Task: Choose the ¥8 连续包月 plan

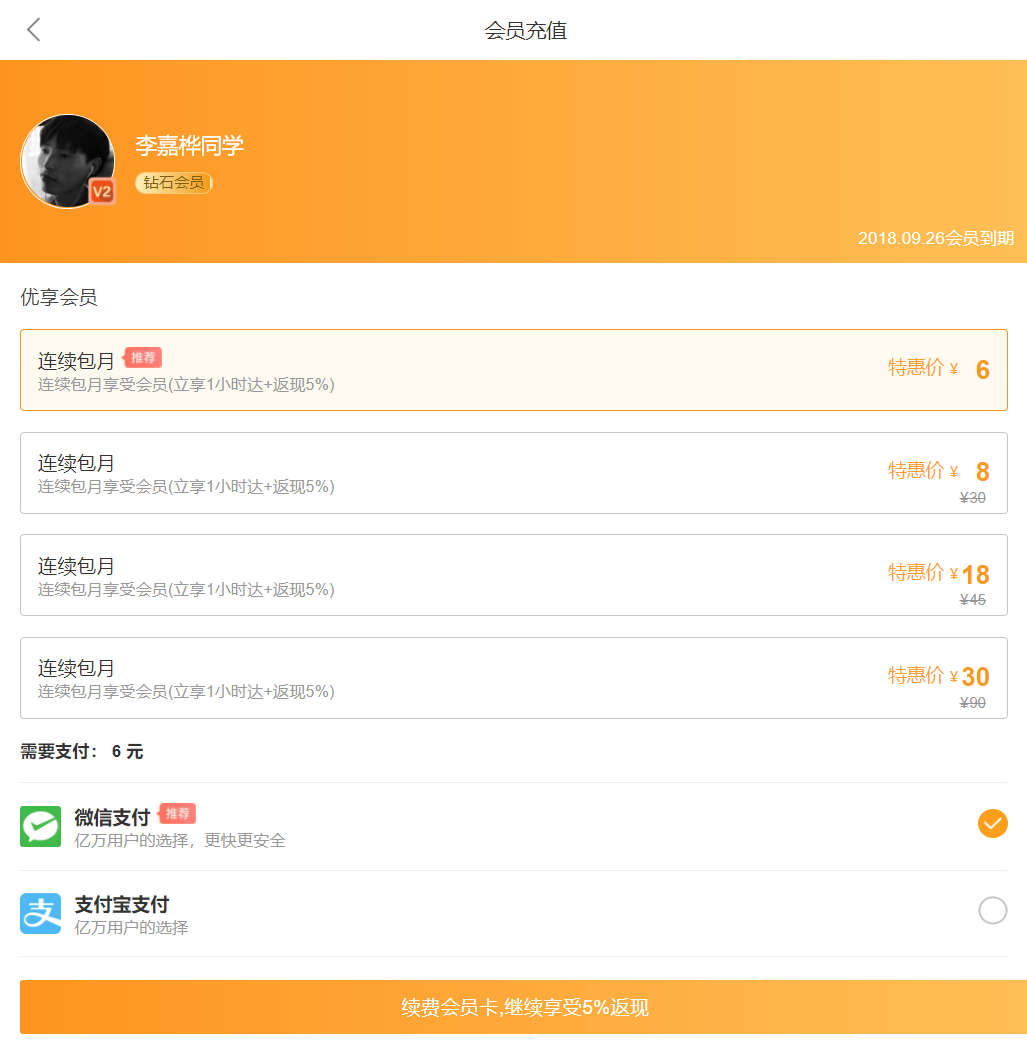Action: [x=513, y=473]
